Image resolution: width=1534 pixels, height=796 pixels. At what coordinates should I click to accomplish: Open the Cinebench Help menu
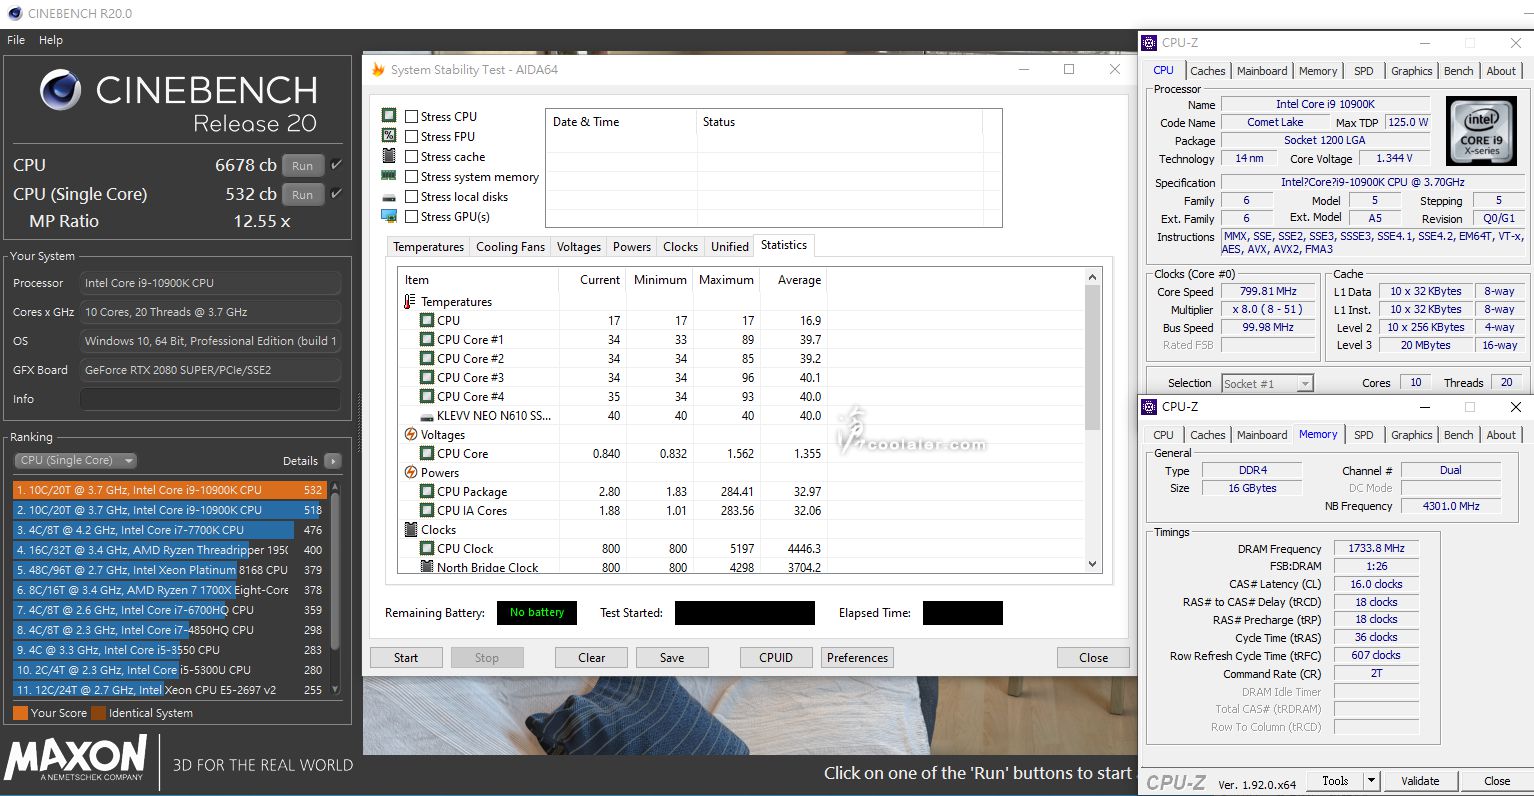[51, 40]
